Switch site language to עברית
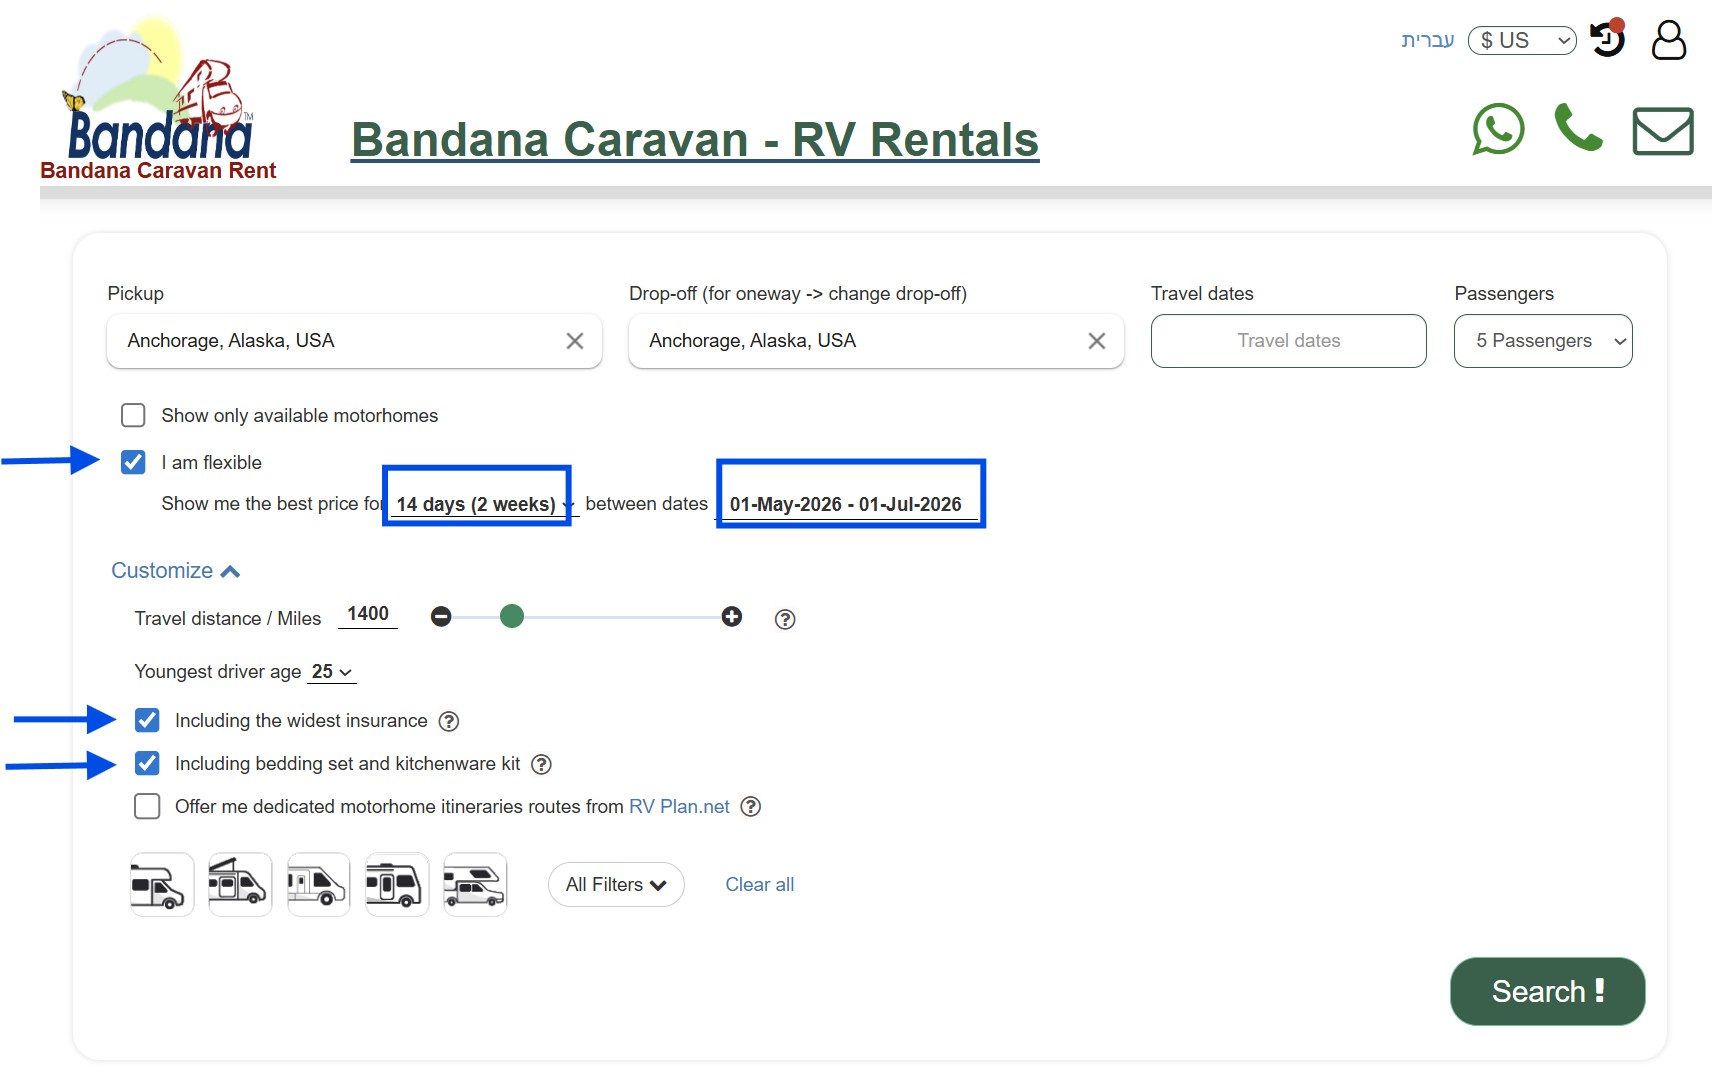The image size is (1712, 1084). point(1427,39)
